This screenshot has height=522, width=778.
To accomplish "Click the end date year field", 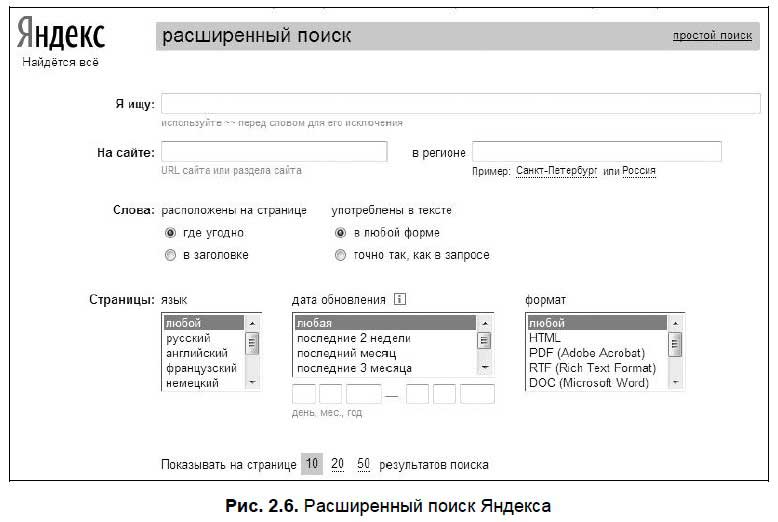I will [x=477, y=394].
